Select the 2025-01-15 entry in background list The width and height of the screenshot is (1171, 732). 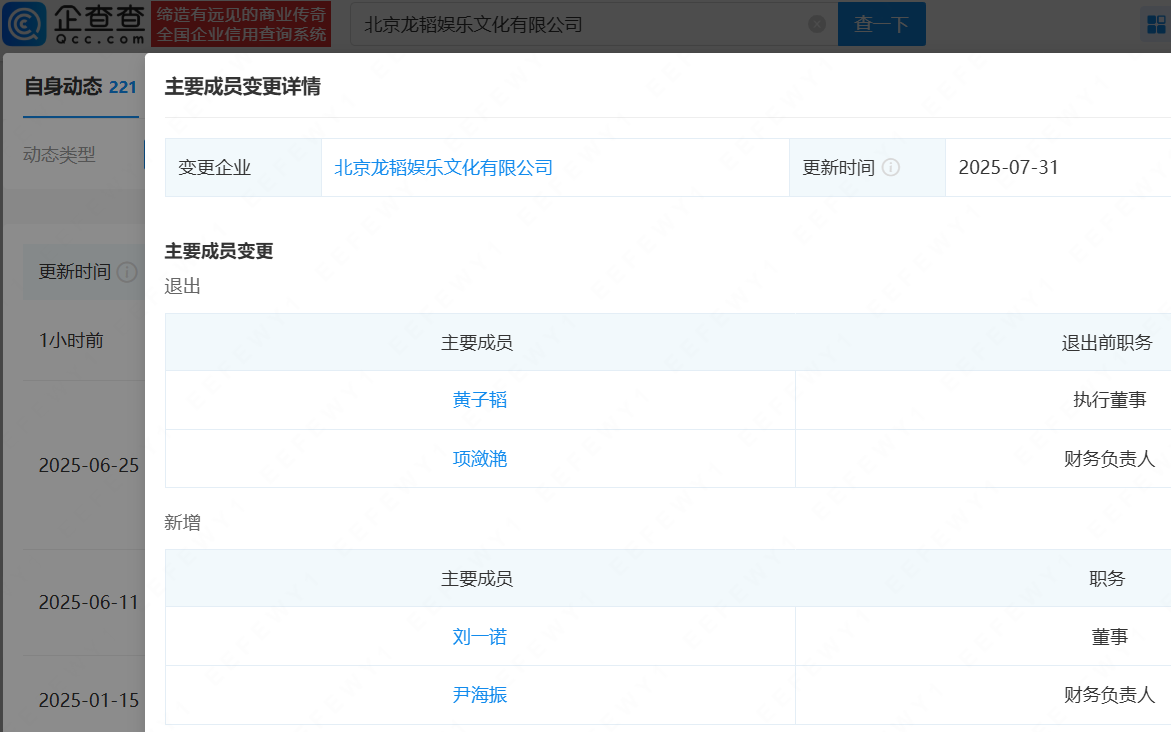pos(89,700)
